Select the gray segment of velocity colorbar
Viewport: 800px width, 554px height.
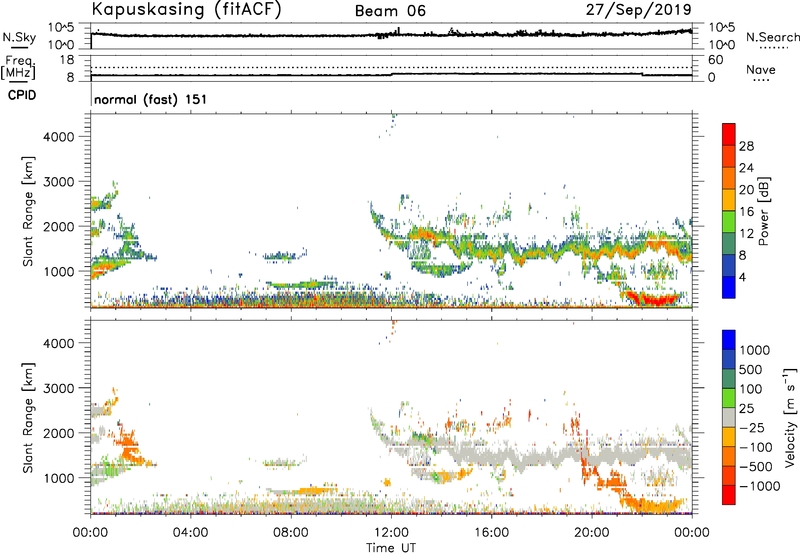(729, 417)
